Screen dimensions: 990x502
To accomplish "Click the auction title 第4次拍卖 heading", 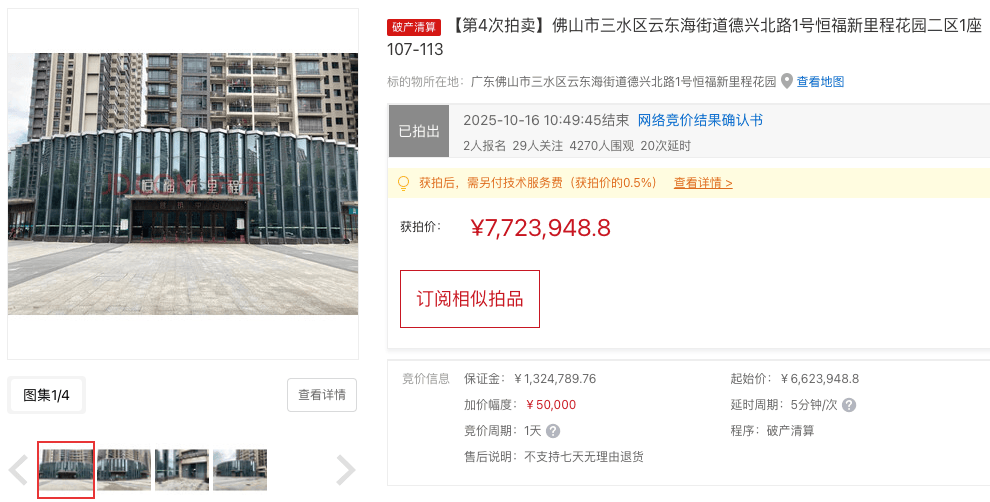I will [684, 37].
